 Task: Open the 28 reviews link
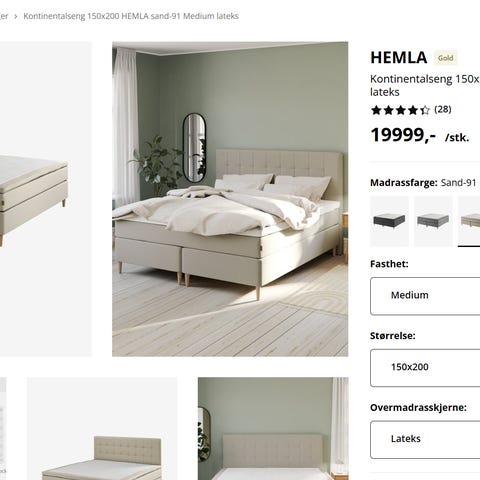pos(443,109)
